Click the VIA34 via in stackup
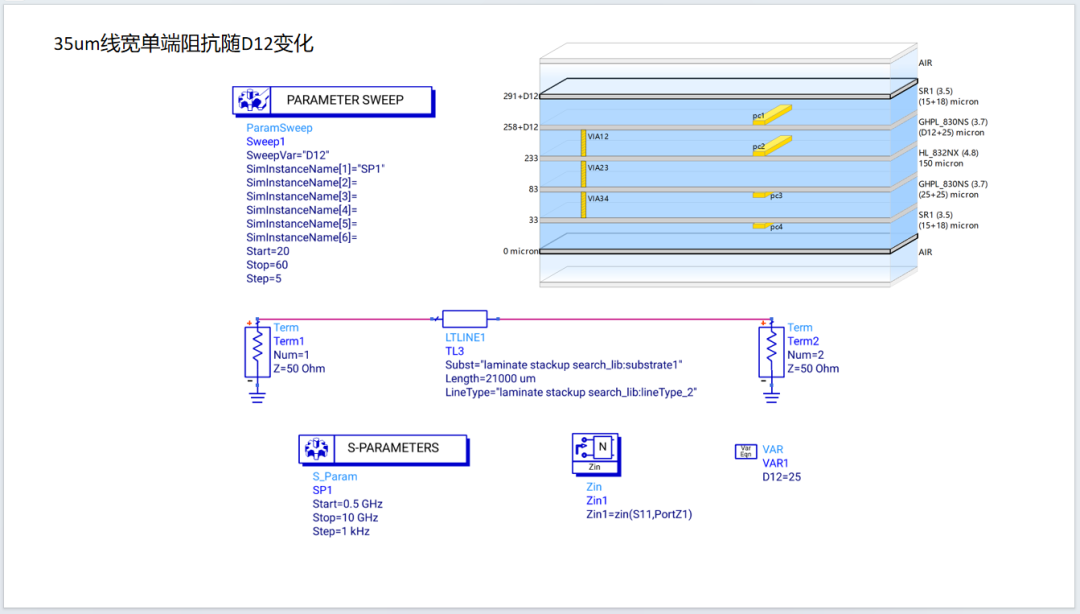Screen dimensions: 1080x614 pos(583,204)
